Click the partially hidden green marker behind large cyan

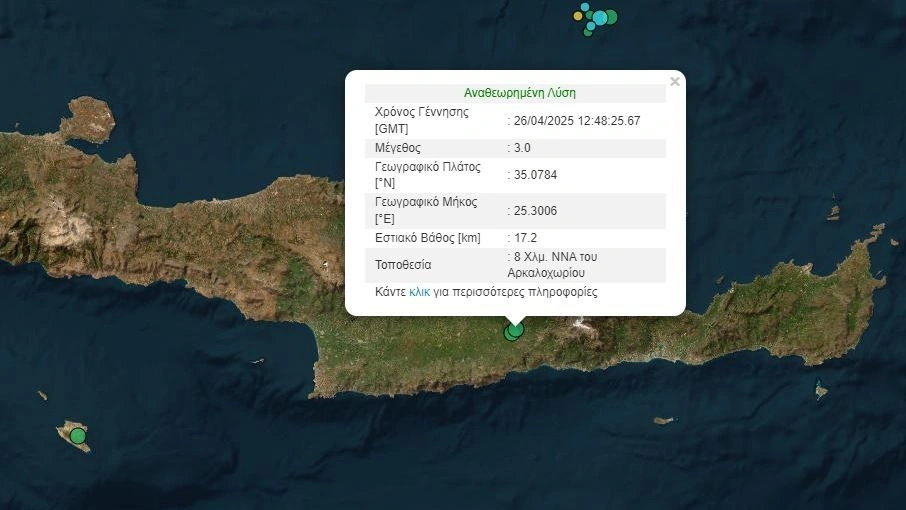click(589, 15)
